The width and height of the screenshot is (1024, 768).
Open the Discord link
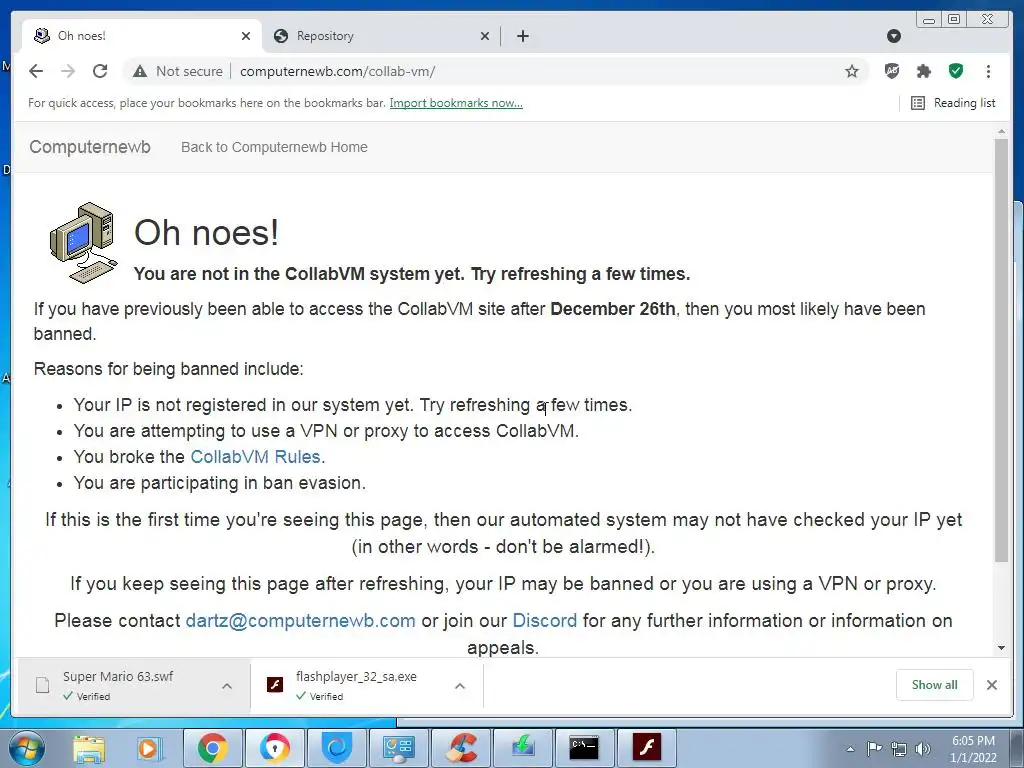(x=545, y=620)
